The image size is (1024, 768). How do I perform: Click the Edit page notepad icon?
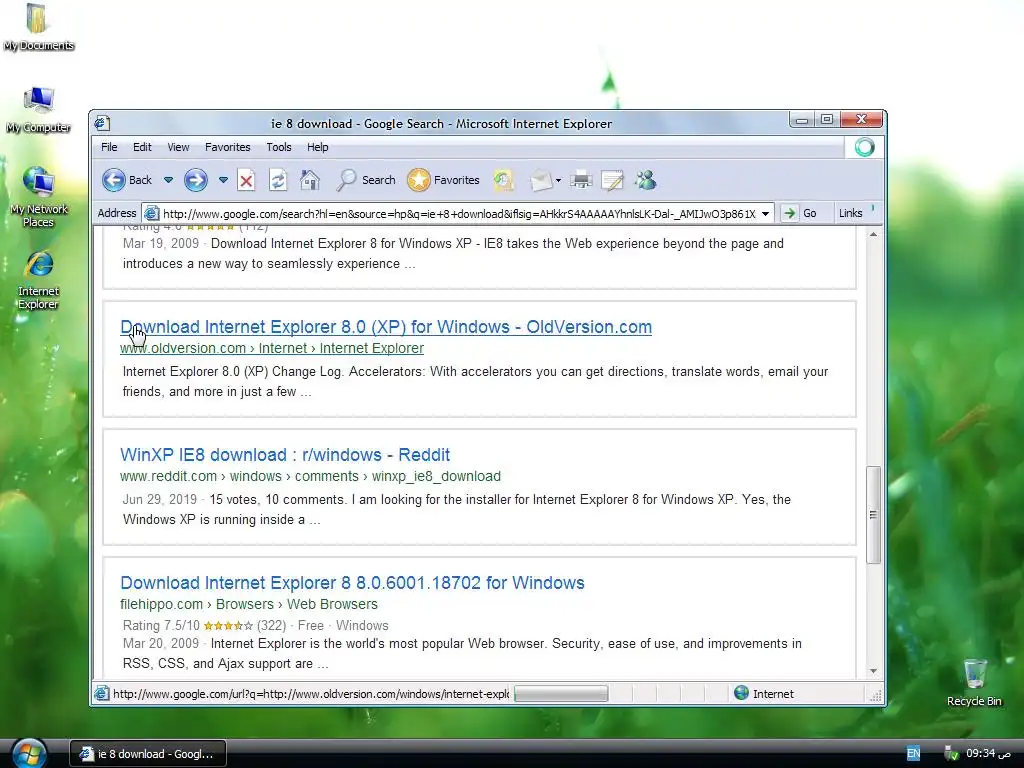[x=612, y=180]
